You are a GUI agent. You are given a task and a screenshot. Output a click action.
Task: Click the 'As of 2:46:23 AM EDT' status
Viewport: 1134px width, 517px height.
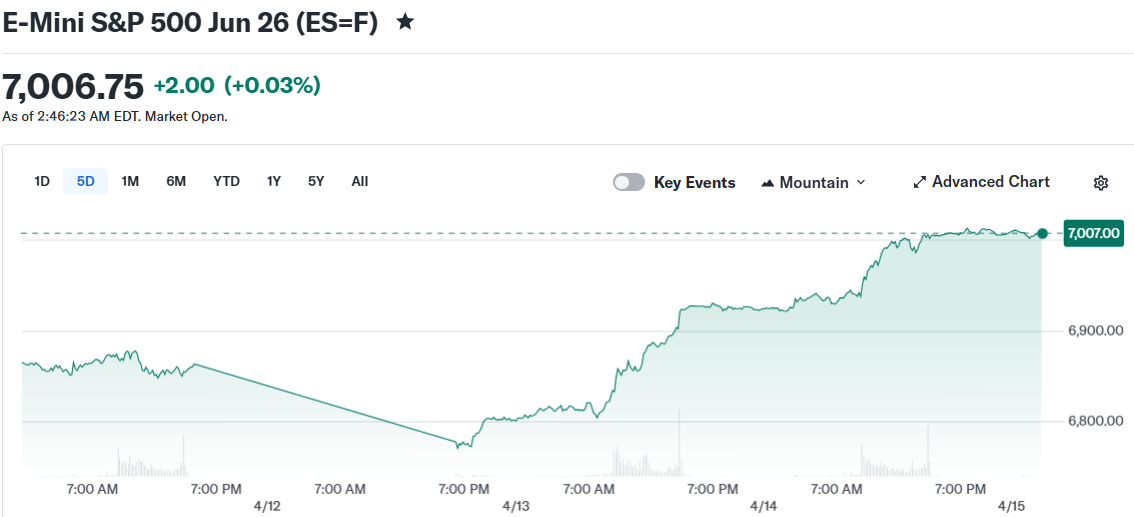[x=115, y=116]
